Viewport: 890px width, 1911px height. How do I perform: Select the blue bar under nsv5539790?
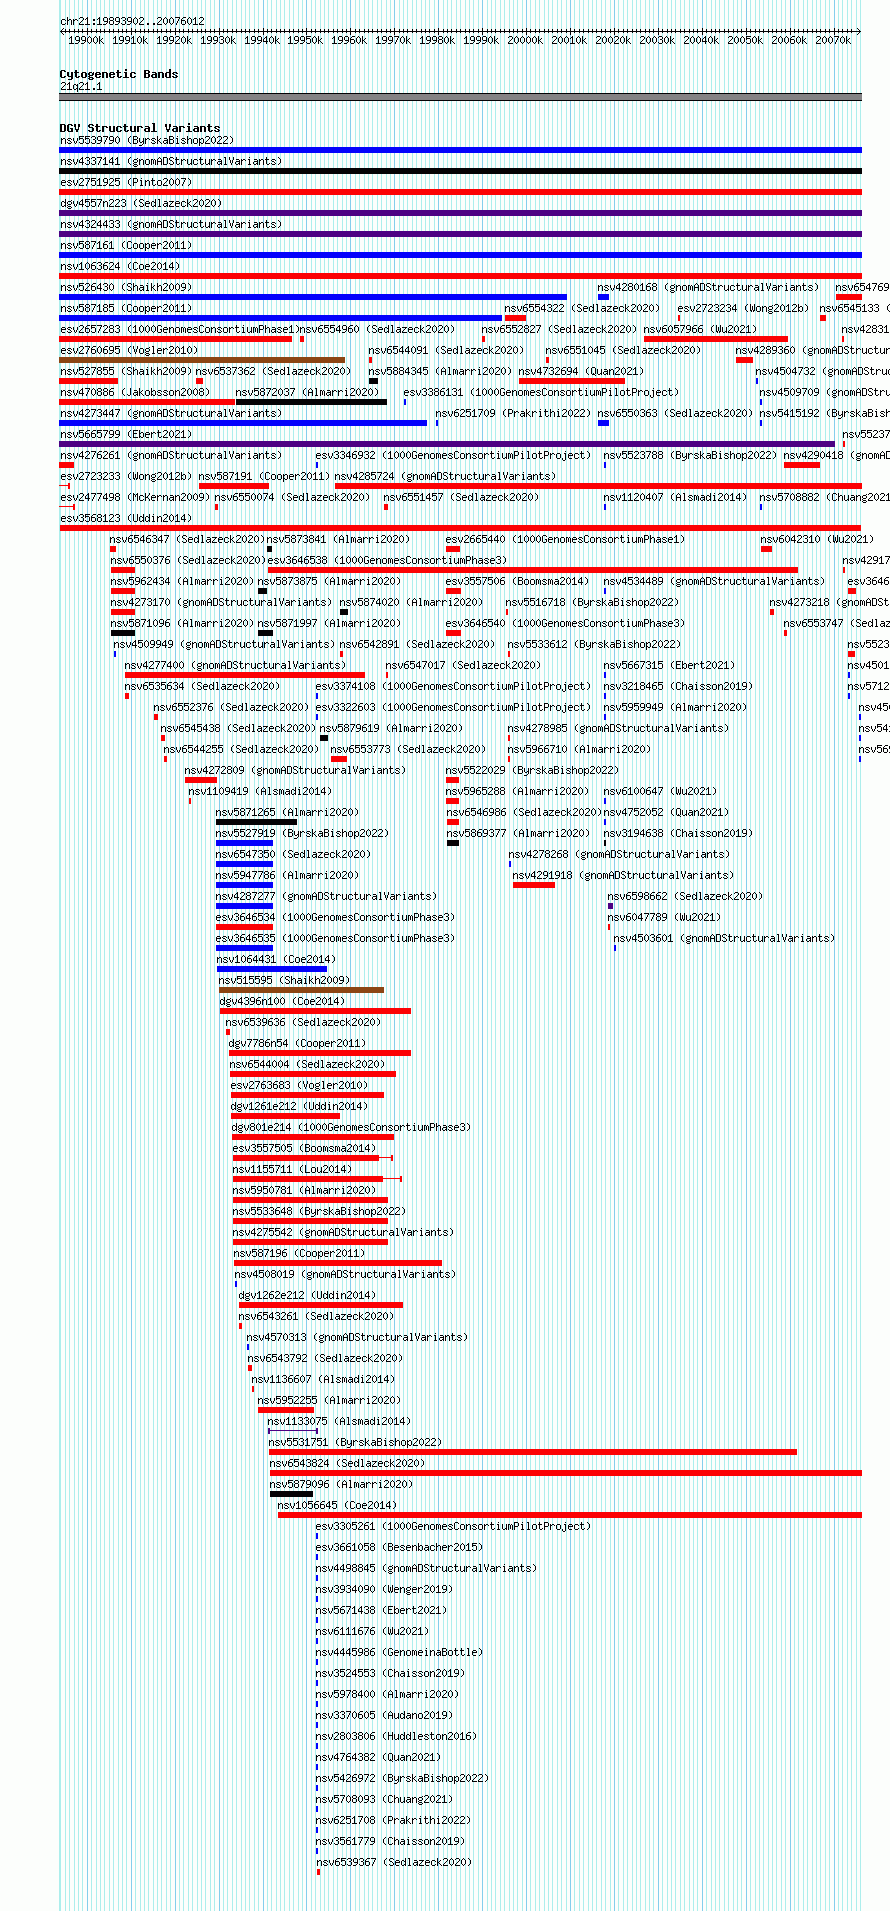click(x=460, y=150)
